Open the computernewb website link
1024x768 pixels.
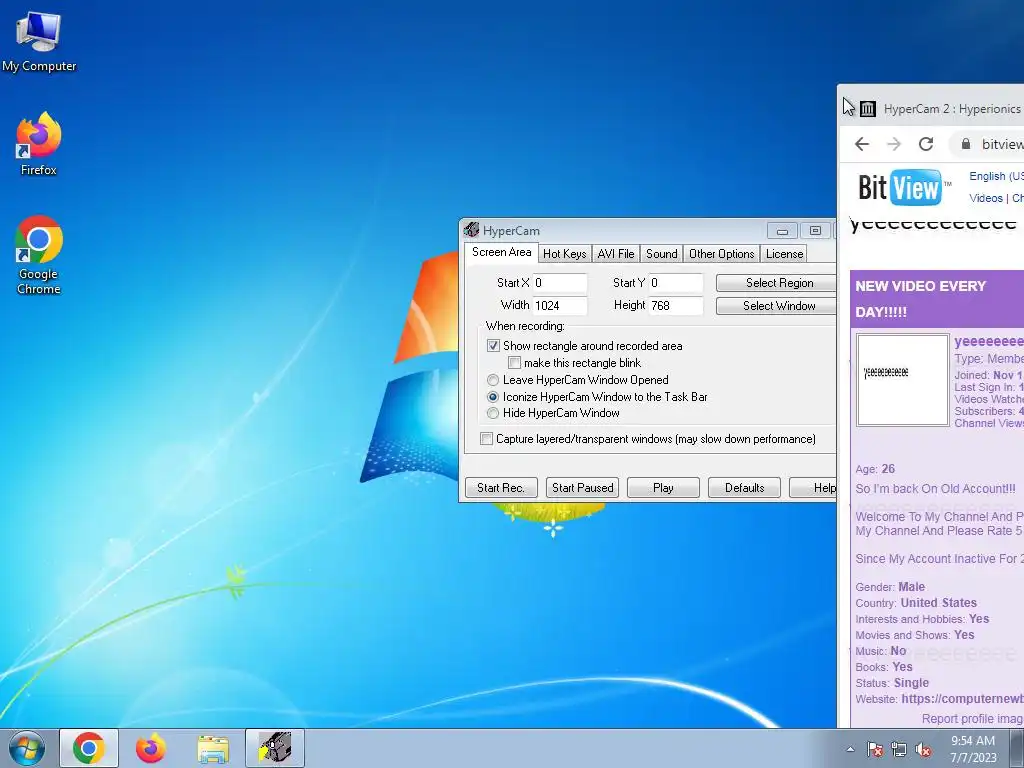click(963, 699)
